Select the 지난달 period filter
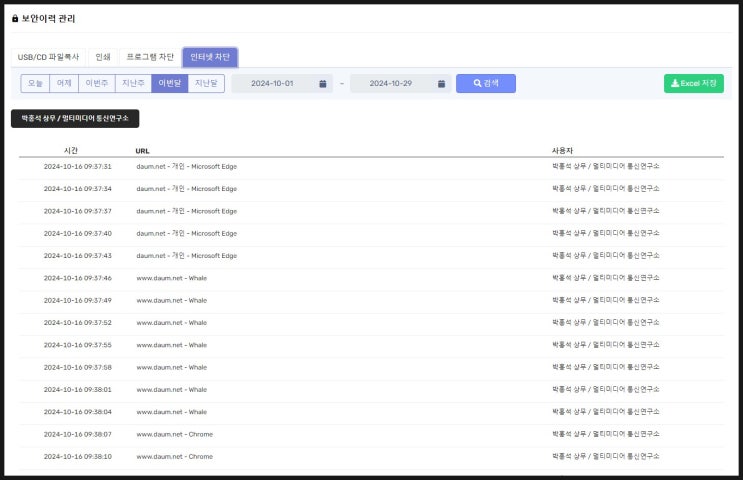Screen dimensions: 743x480 [x=206, y=83]
